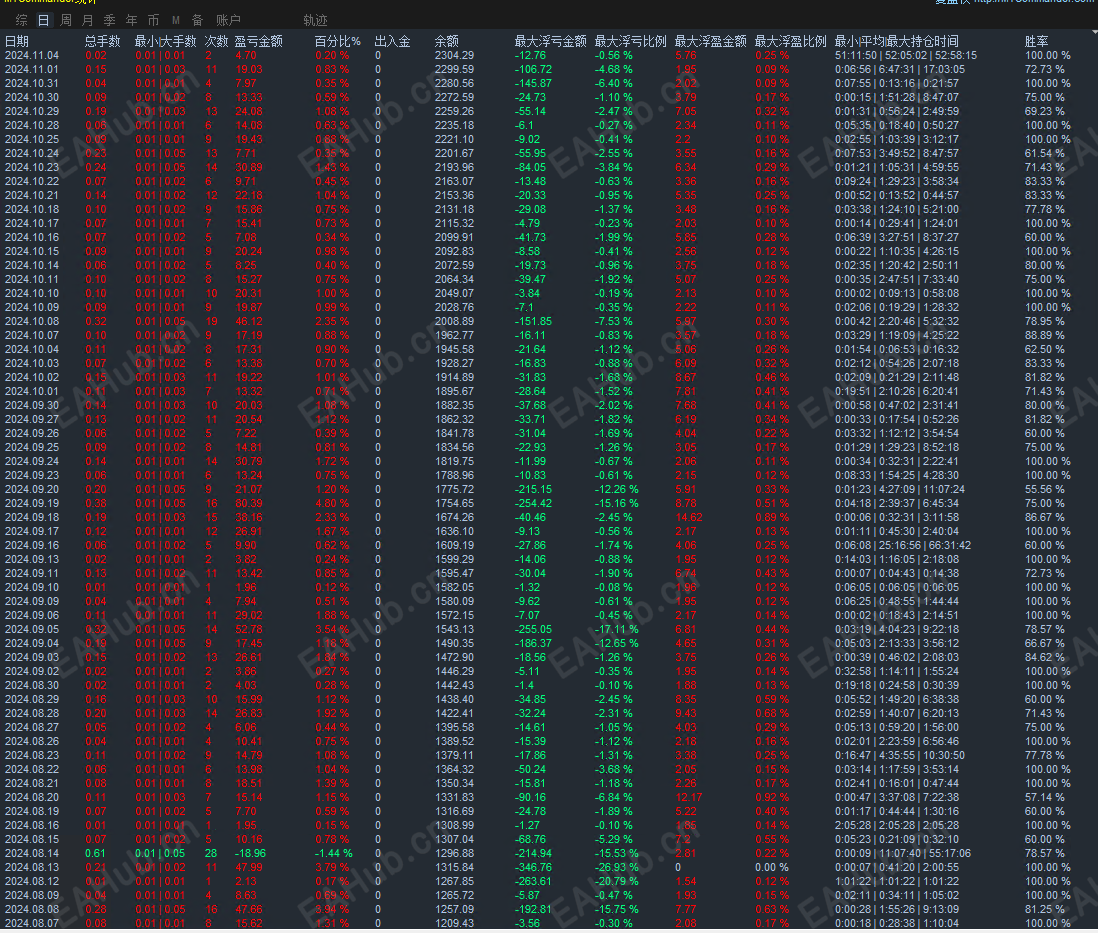
Task: Click the 最小|平均|最大持仓时间 column header
Action: (896, 41)
